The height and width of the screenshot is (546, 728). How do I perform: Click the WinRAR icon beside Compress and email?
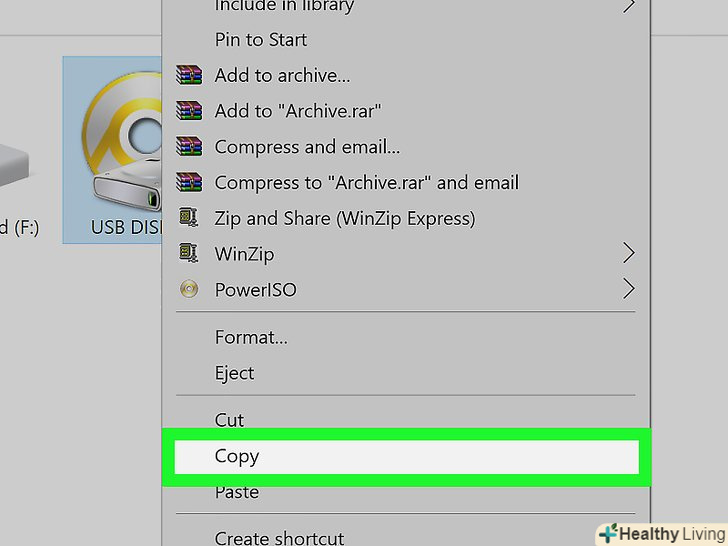point(188,147)
